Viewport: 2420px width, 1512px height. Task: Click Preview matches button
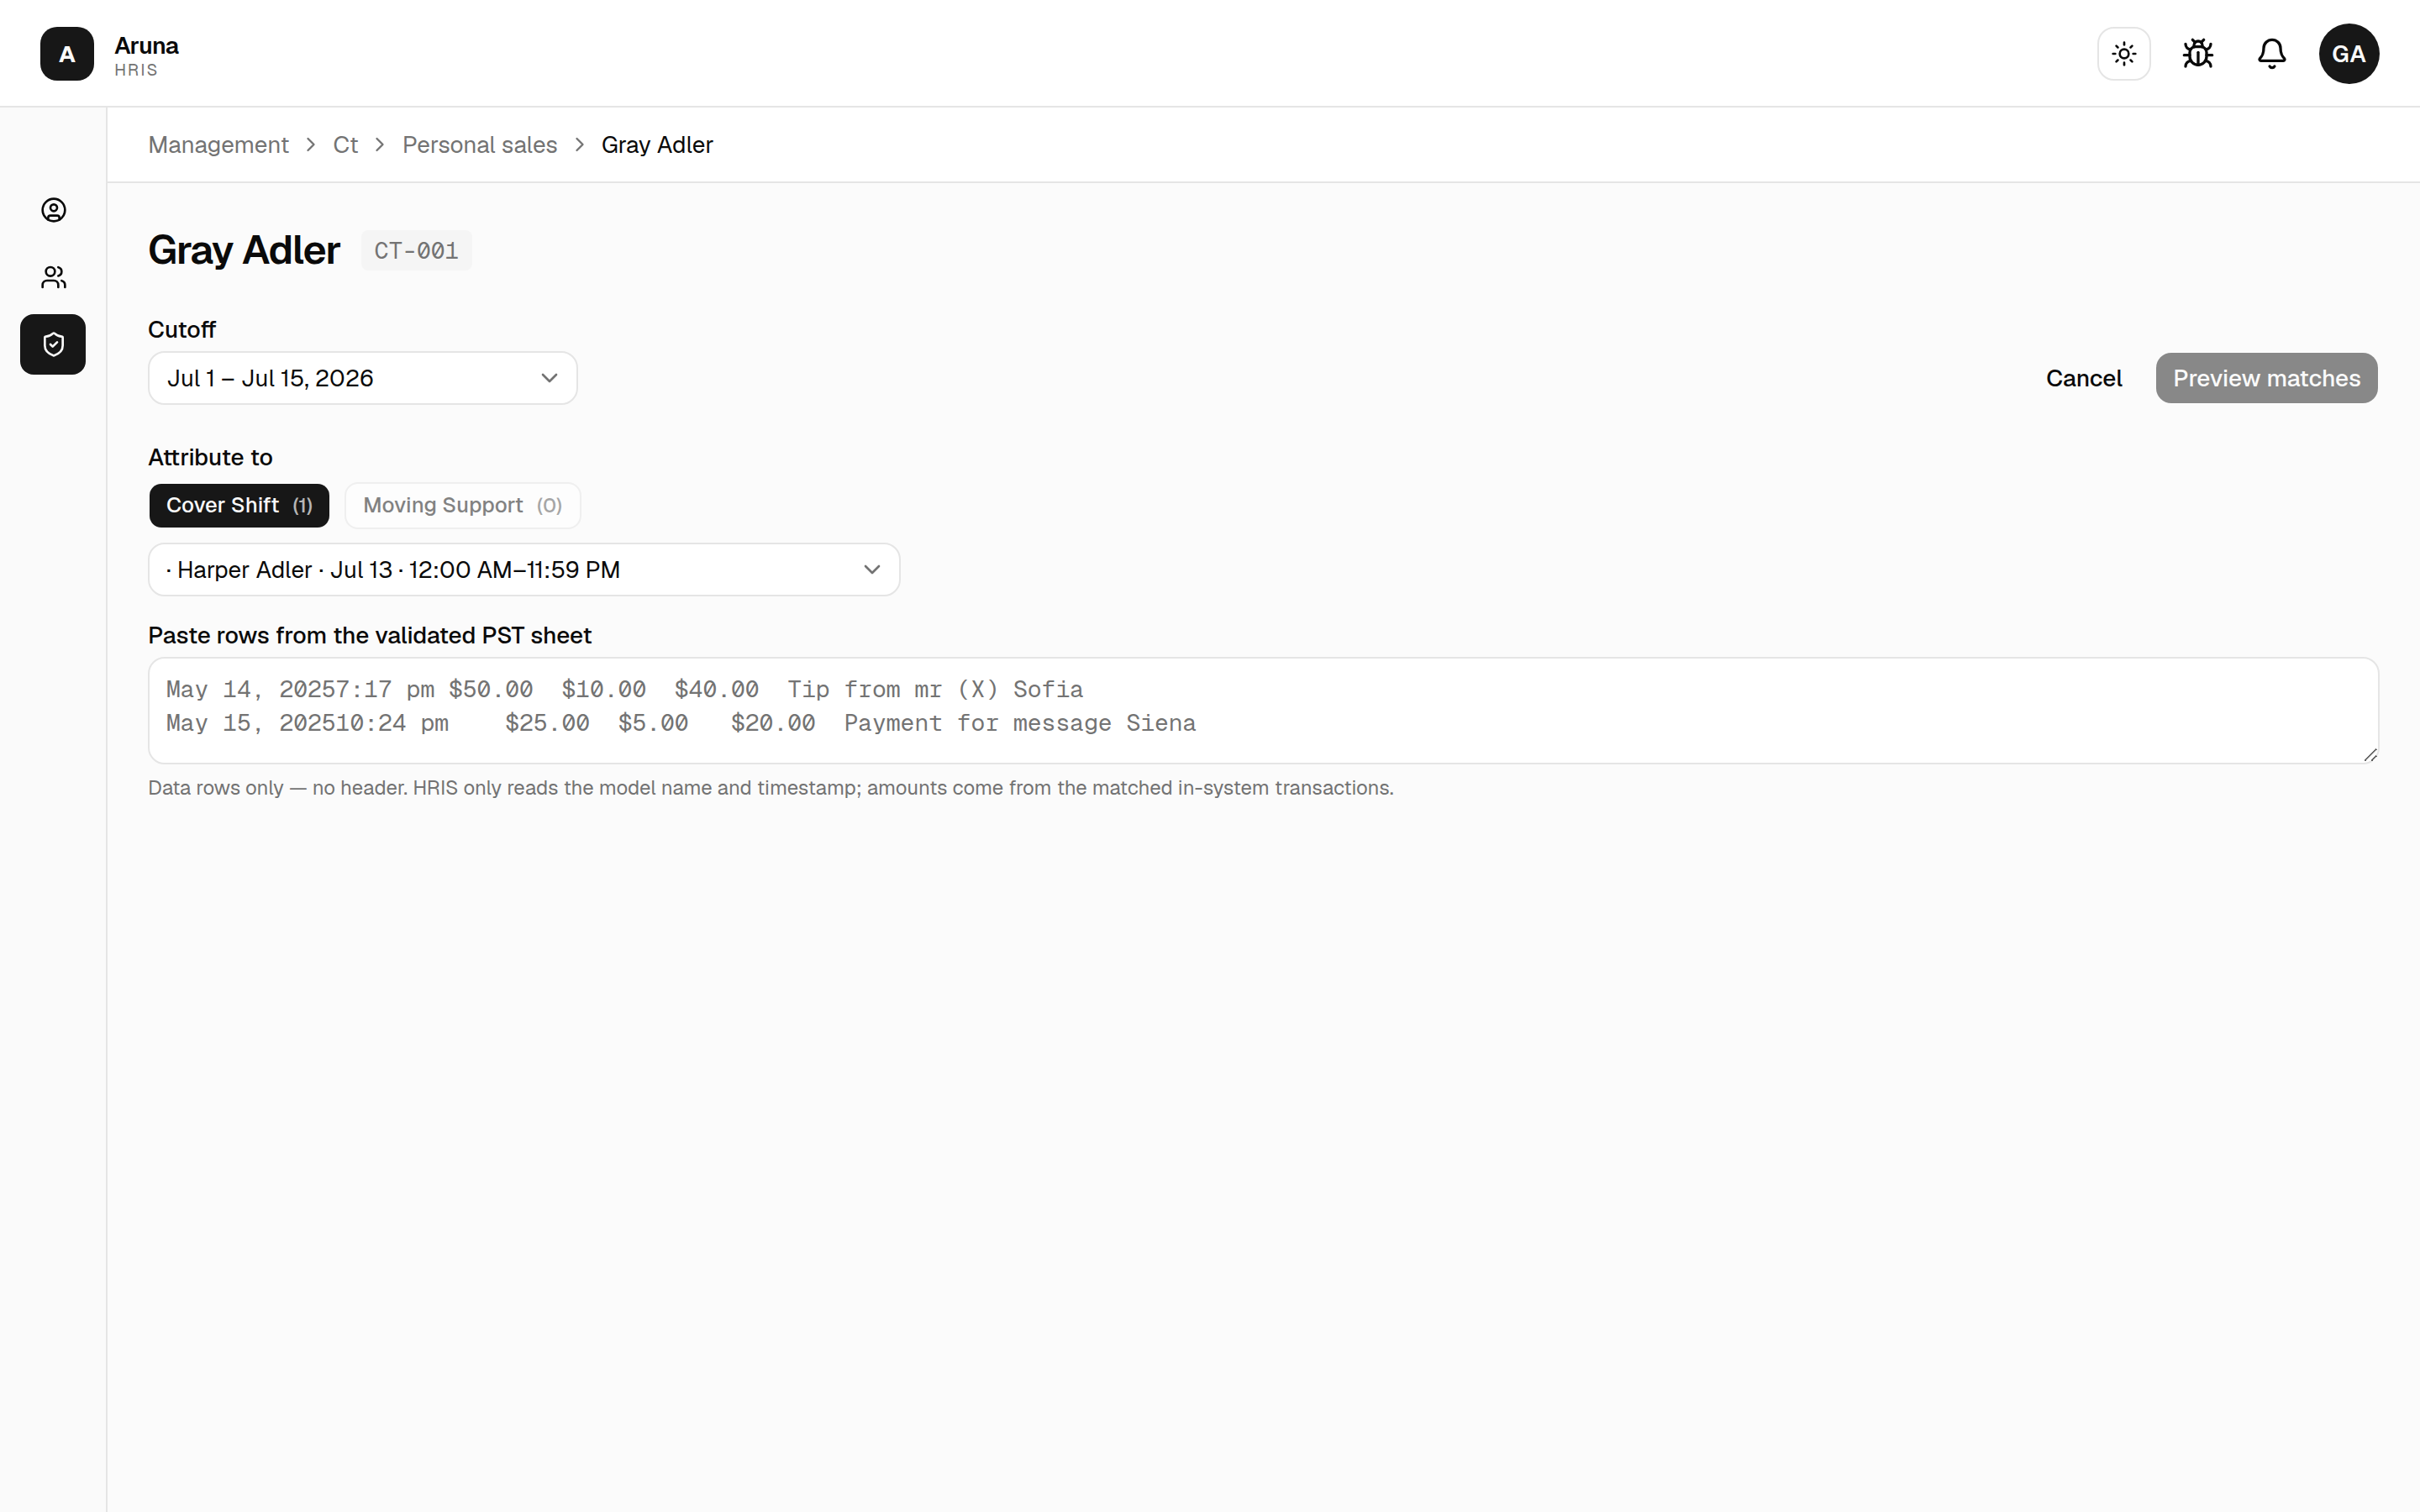pyautogui.click(x=2266, y=378)
